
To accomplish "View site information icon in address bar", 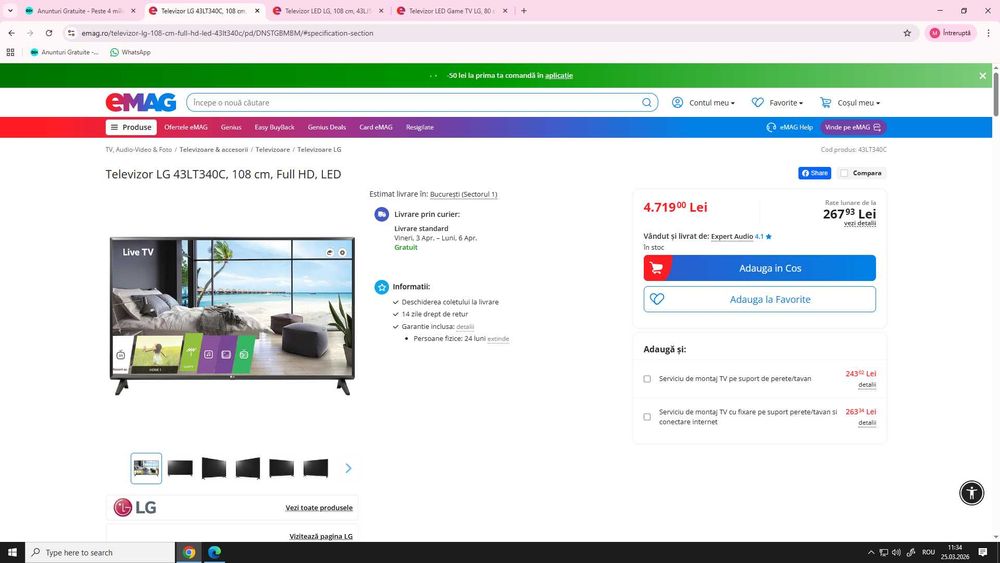I will (71, 33).
